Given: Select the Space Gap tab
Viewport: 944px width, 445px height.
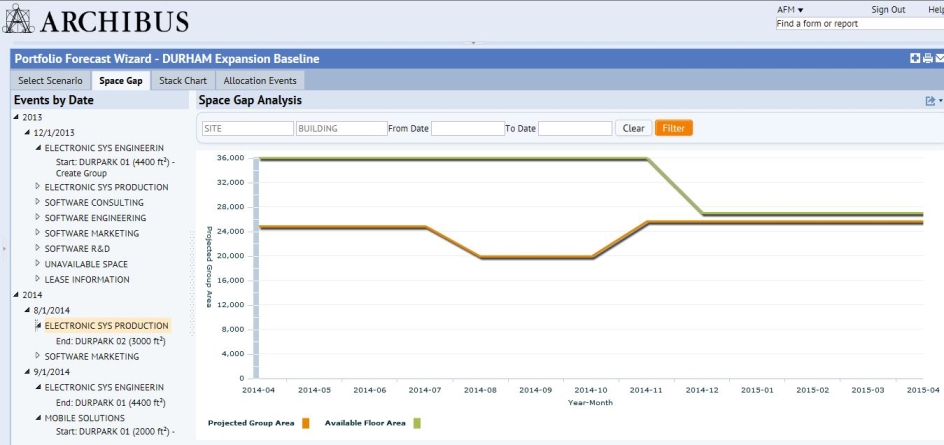Looking at the screenshot, I should (120, 81).
